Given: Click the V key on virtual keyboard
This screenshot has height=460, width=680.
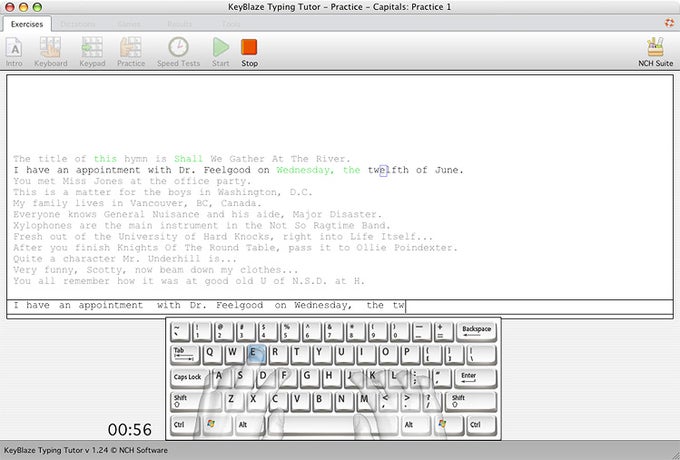Looking at the screenshot, I should tap(299, 401).
